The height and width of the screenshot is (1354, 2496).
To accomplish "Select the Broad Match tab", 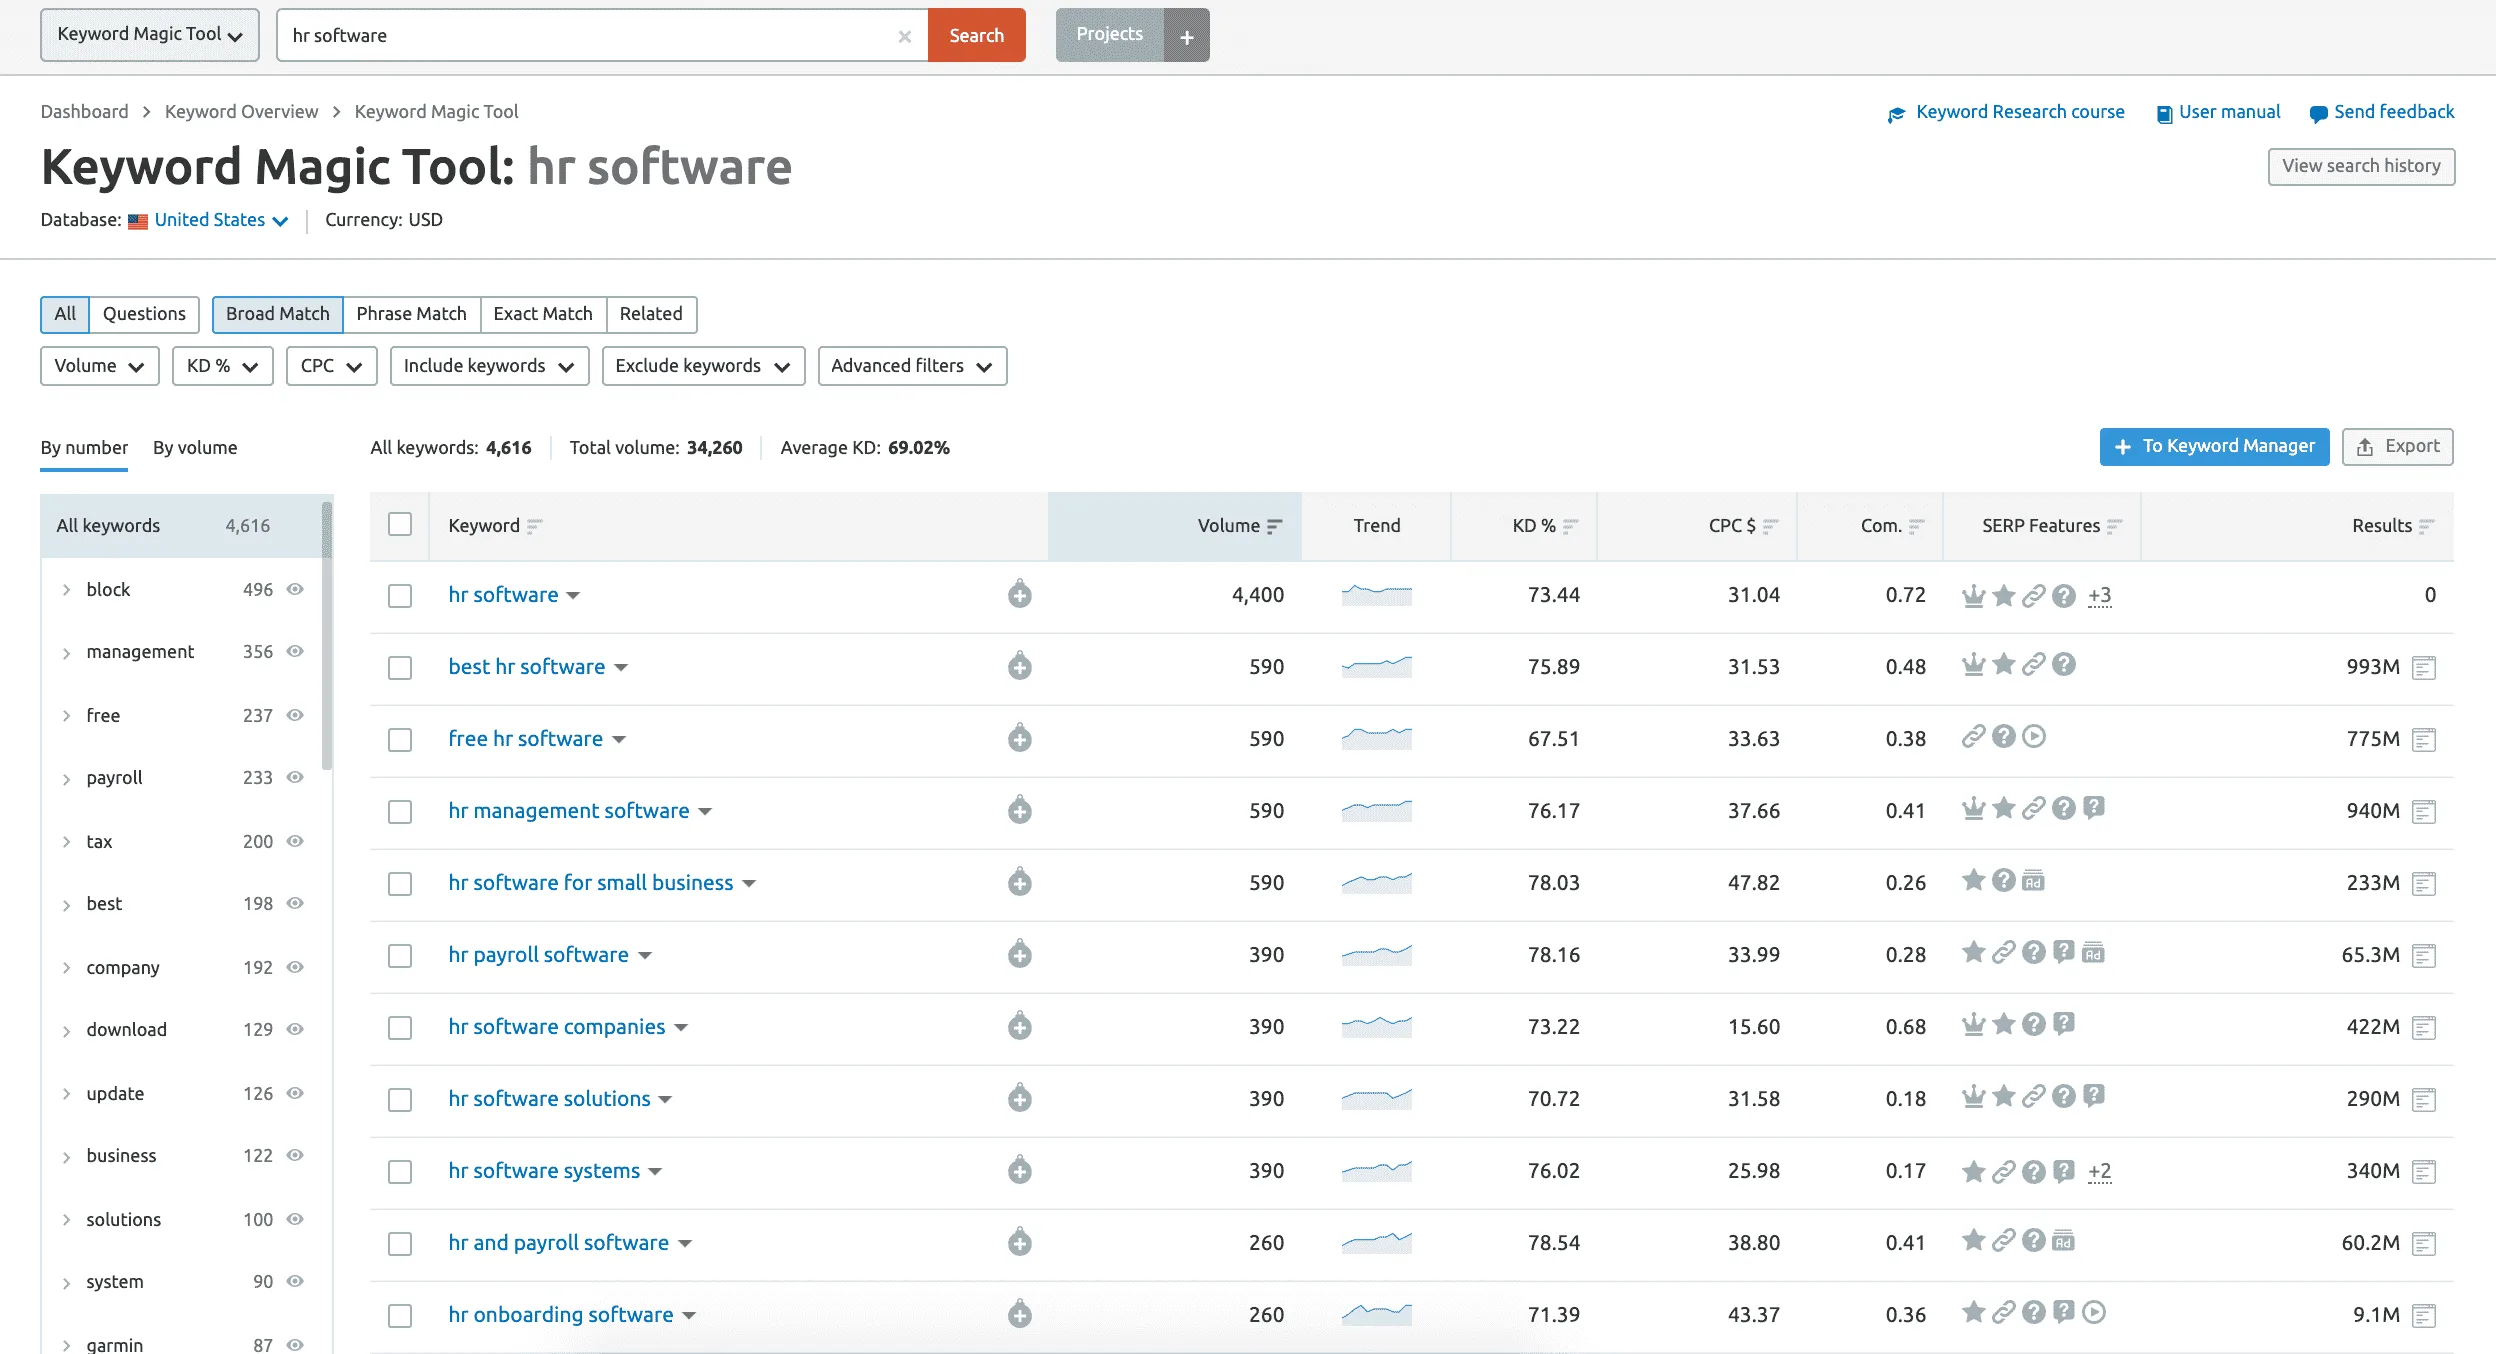I will coord(277,314).
